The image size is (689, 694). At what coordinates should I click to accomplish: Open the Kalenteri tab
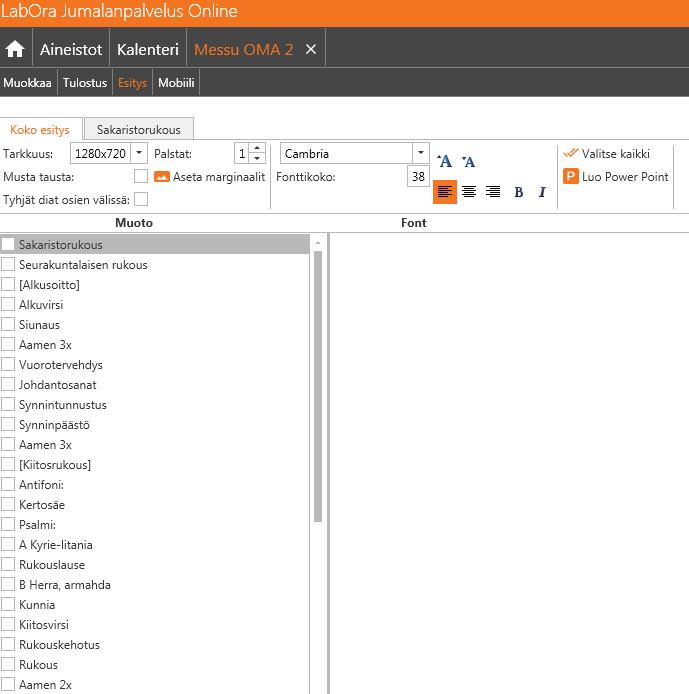coord(148,49)
